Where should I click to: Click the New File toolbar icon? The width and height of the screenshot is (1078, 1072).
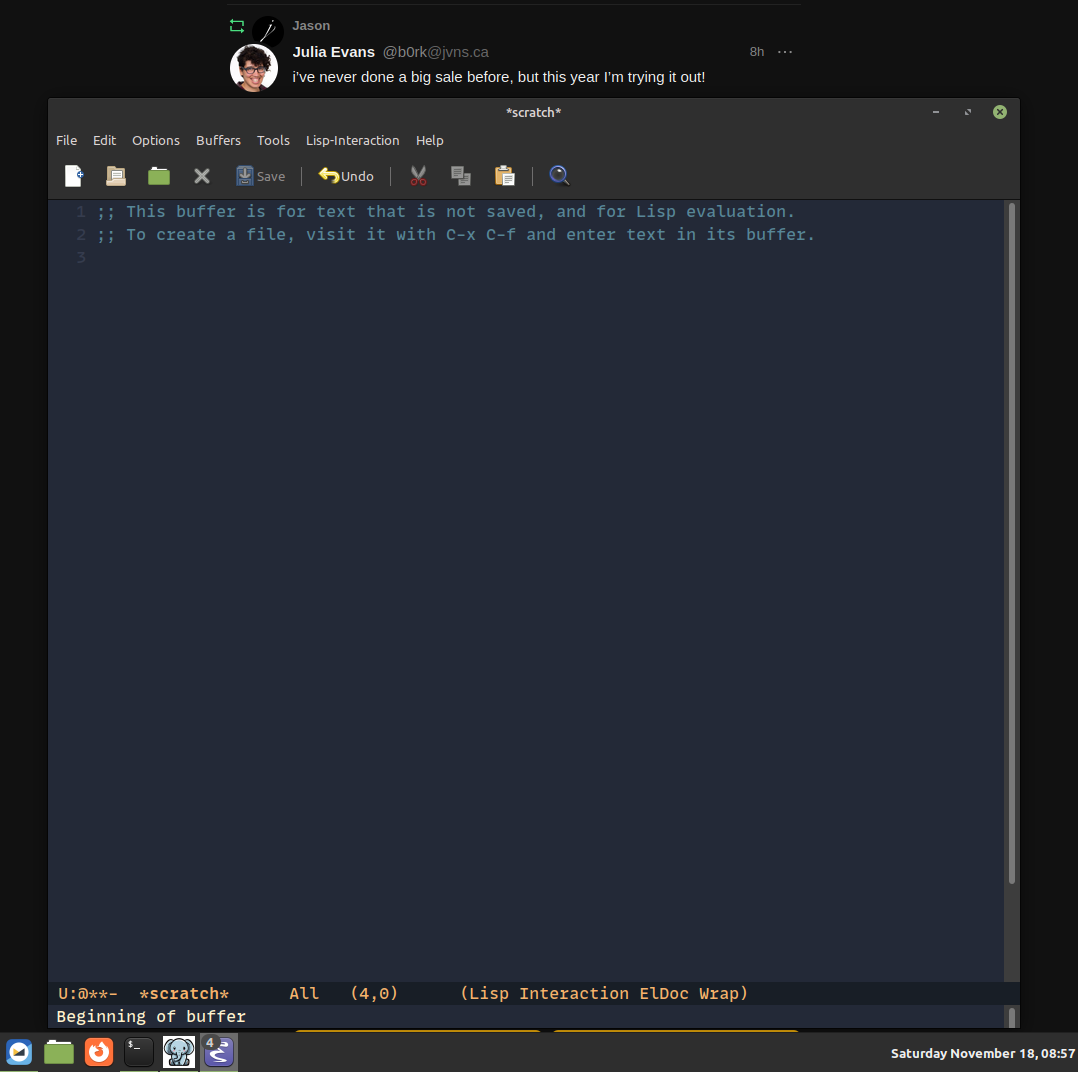pos(74,176)
